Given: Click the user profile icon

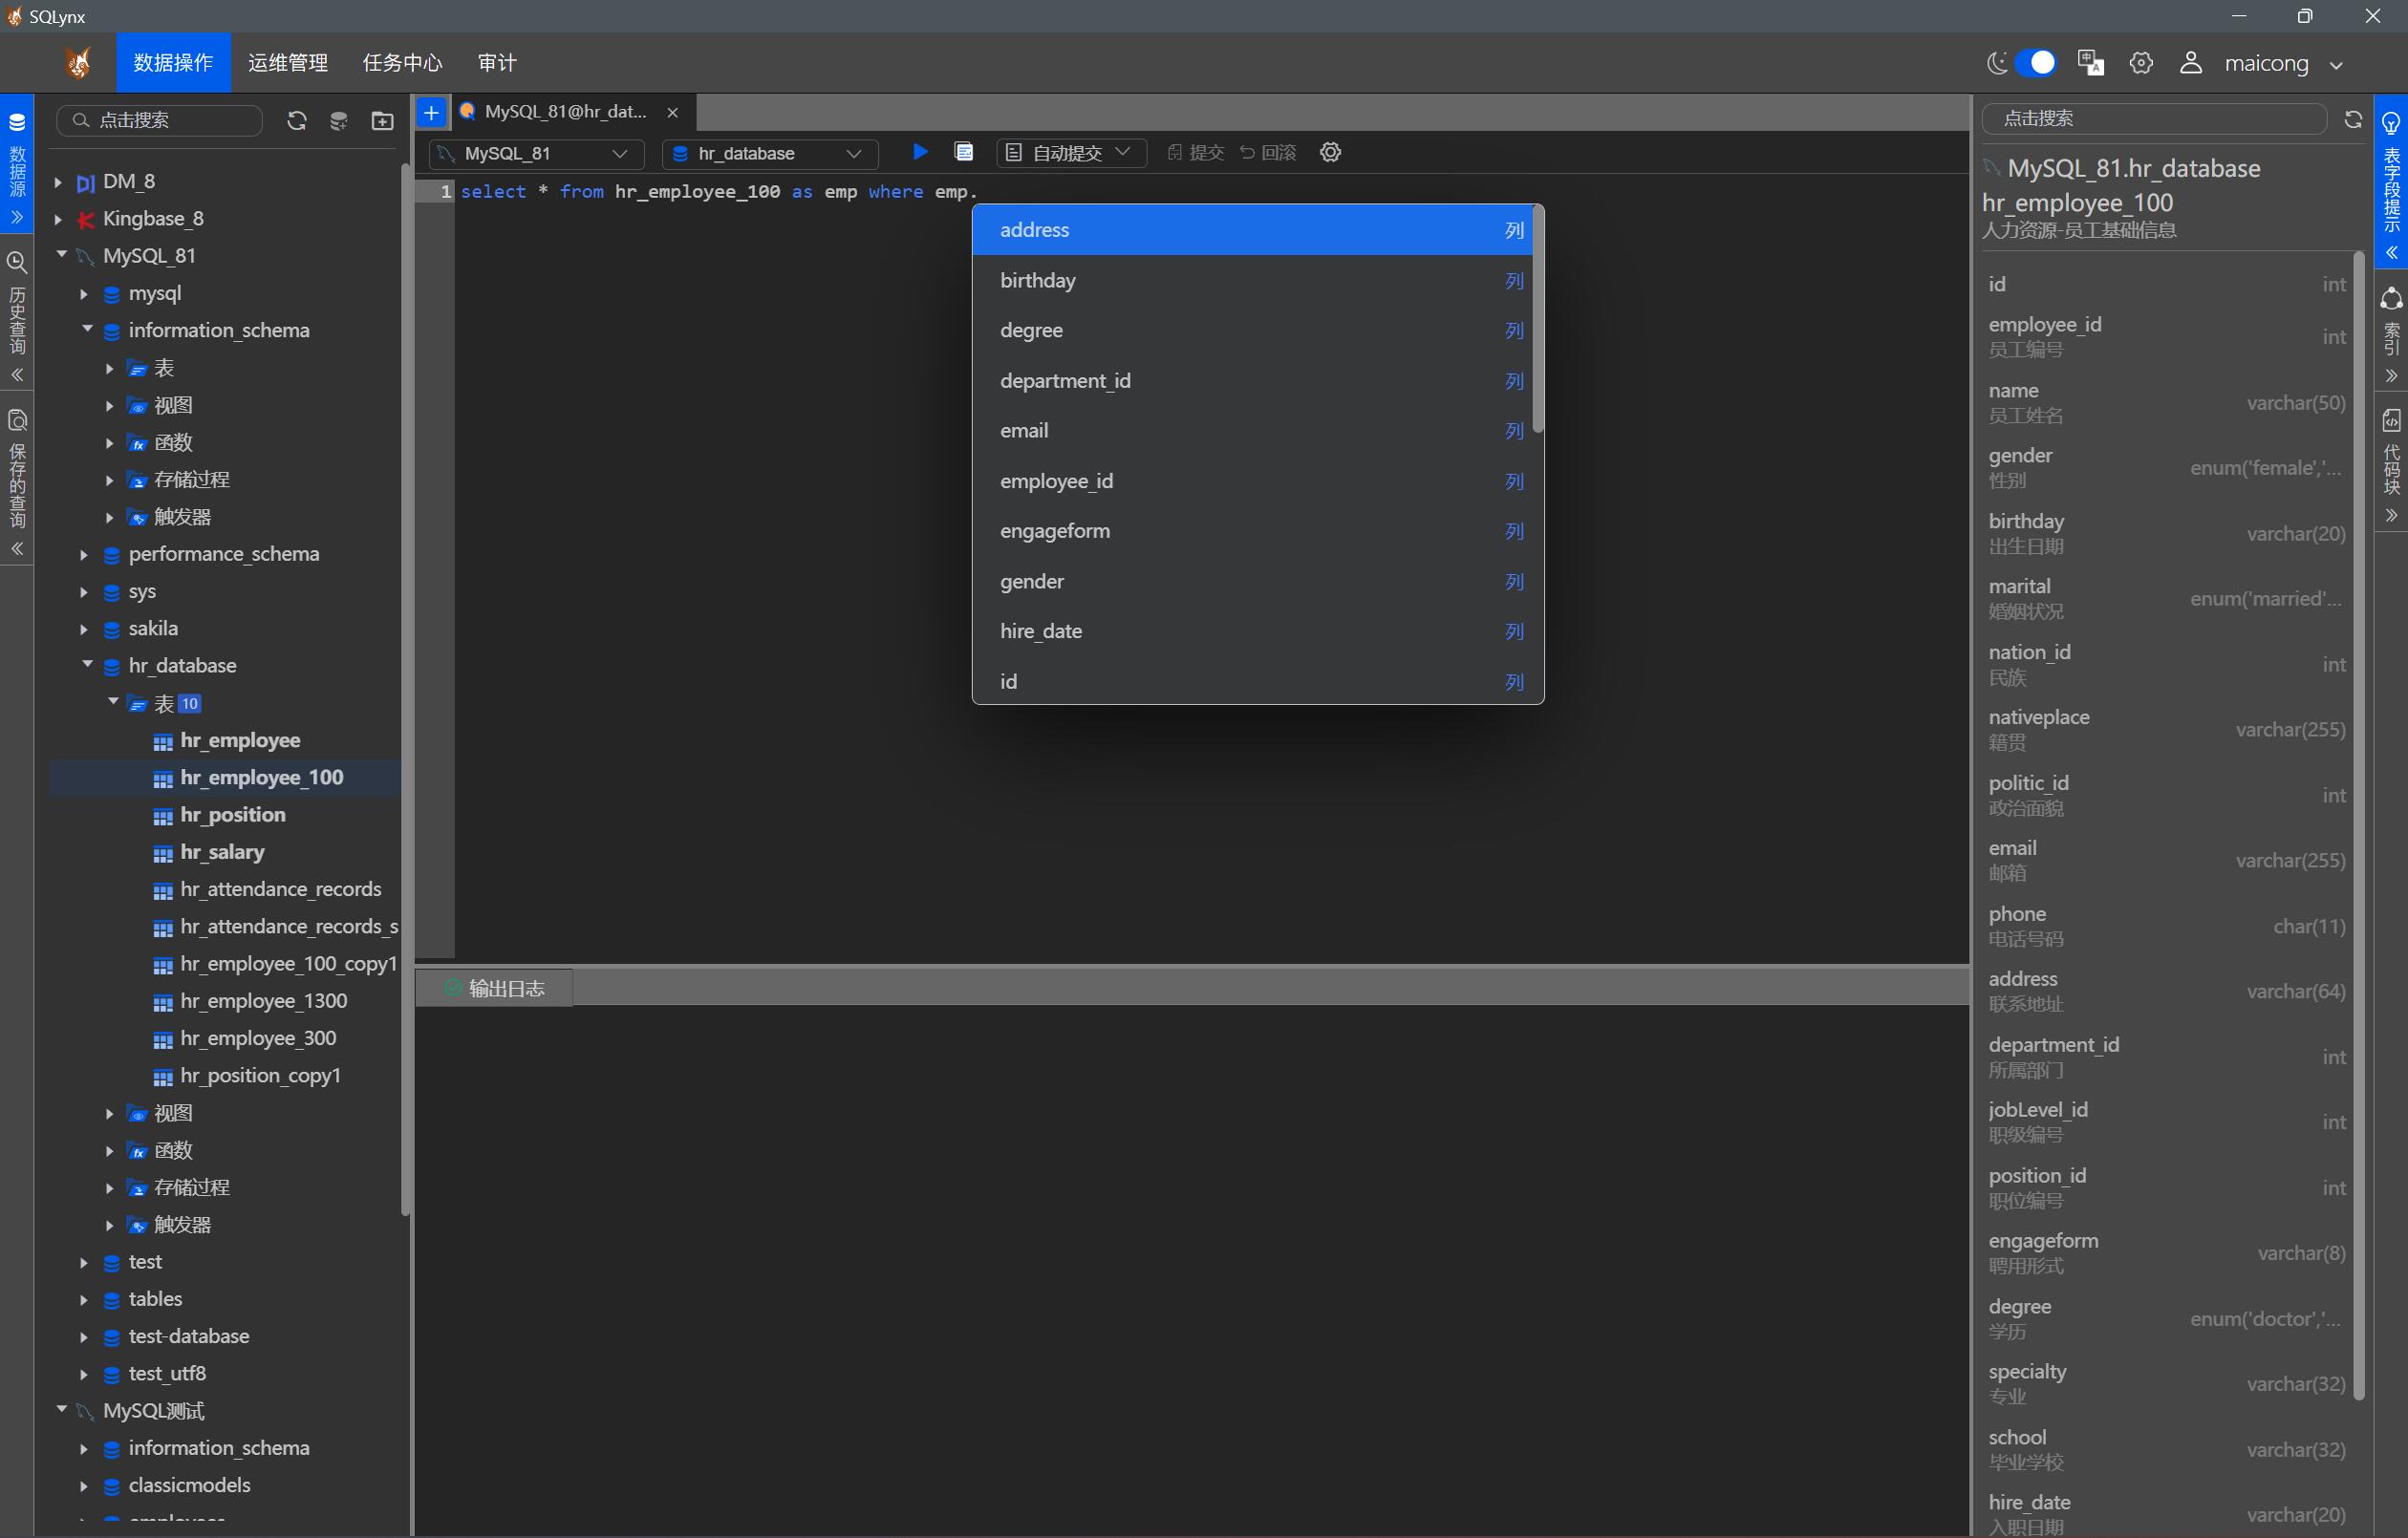Looking at the screenshot, I should [2190, 63].
